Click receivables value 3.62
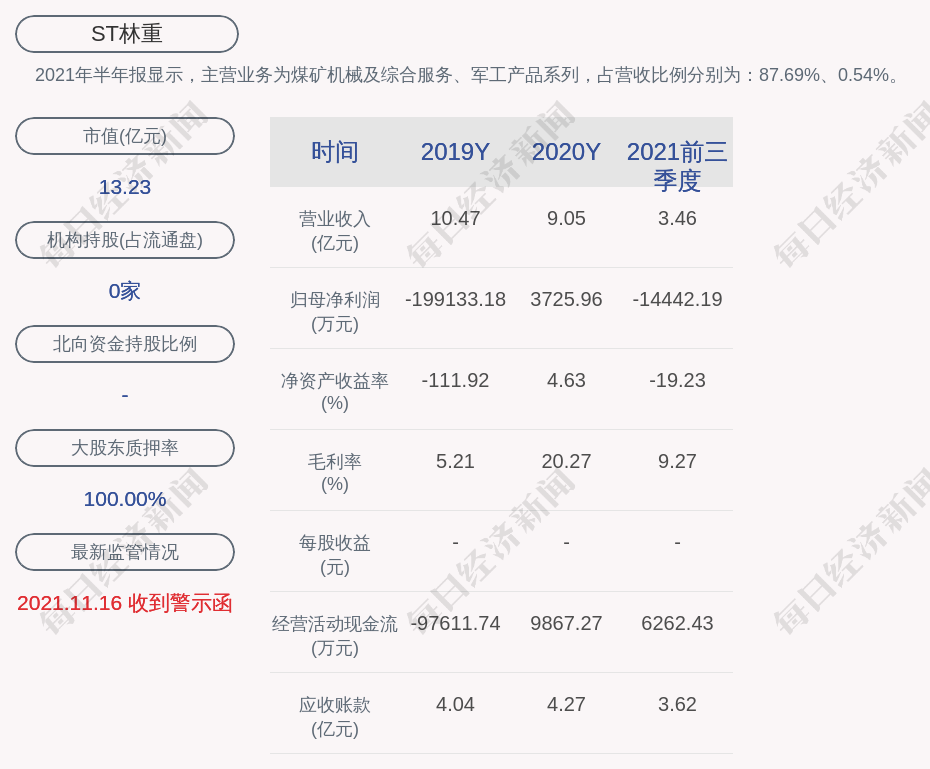Viewport: 930px width, 769px height. [677, 704]
